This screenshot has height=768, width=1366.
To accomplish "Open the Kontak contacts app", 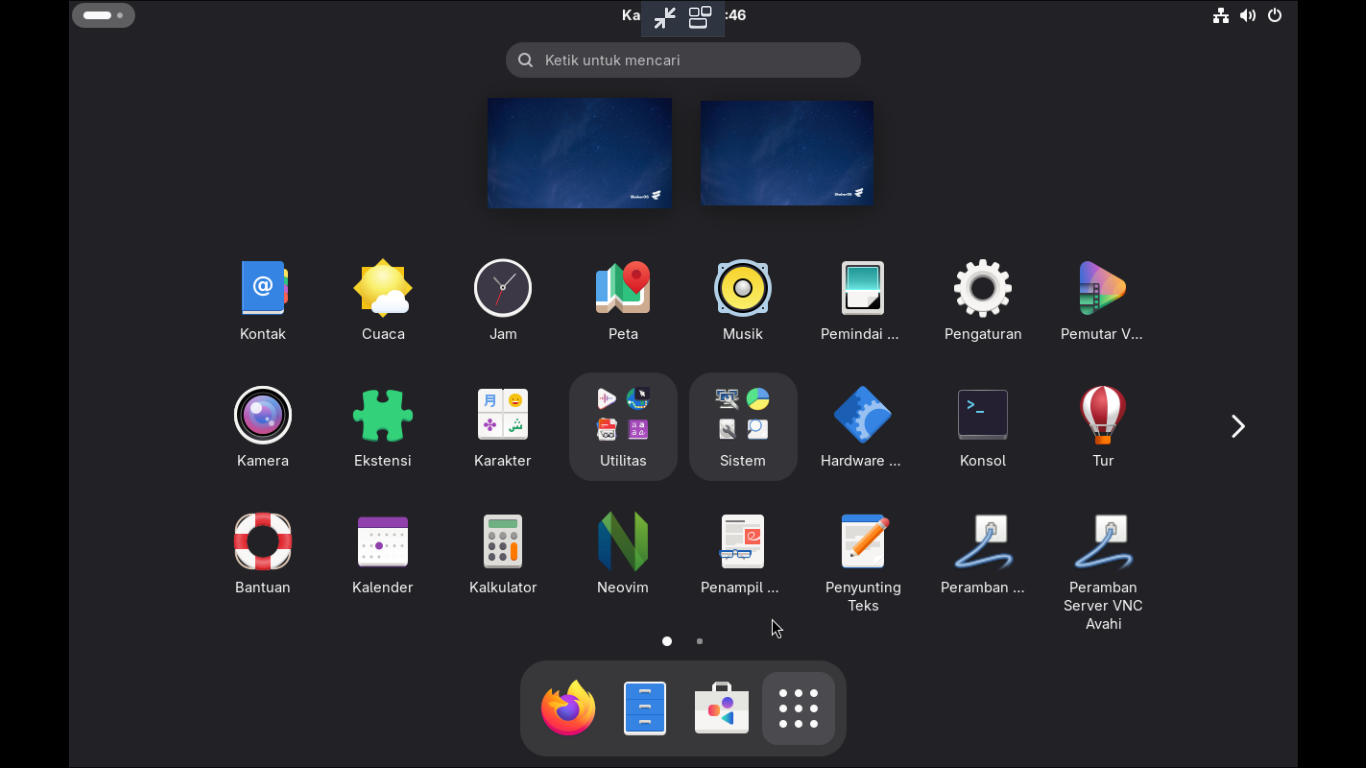I will click(263, 300).
